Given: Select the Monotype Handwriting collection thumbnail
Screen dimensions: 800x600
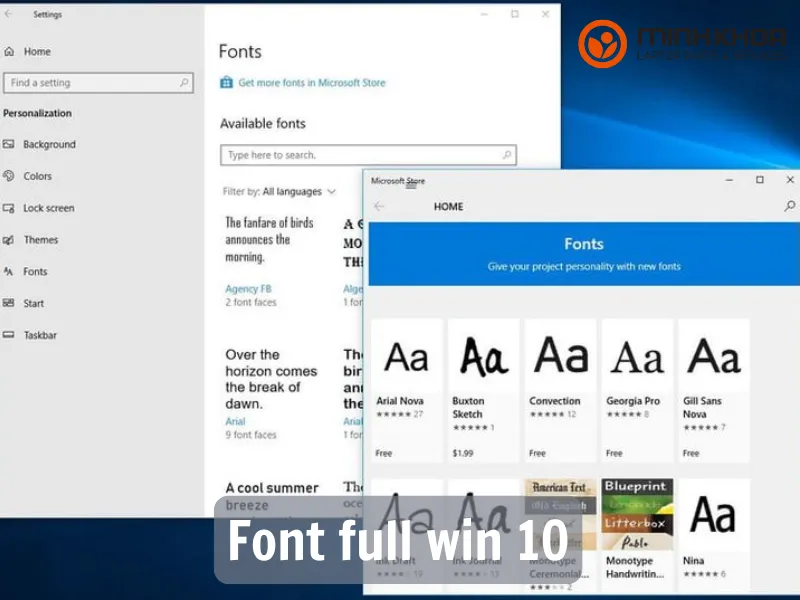Looking at the screenshot, I should (637, 514).
